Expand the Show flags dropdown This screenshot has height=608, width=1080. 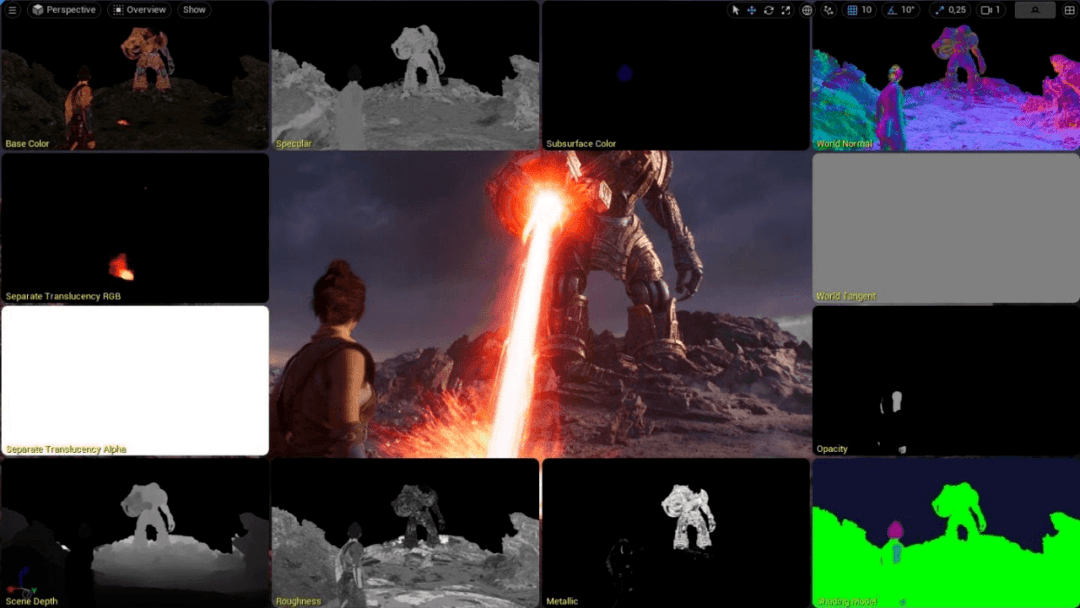(x=193, y=10)
